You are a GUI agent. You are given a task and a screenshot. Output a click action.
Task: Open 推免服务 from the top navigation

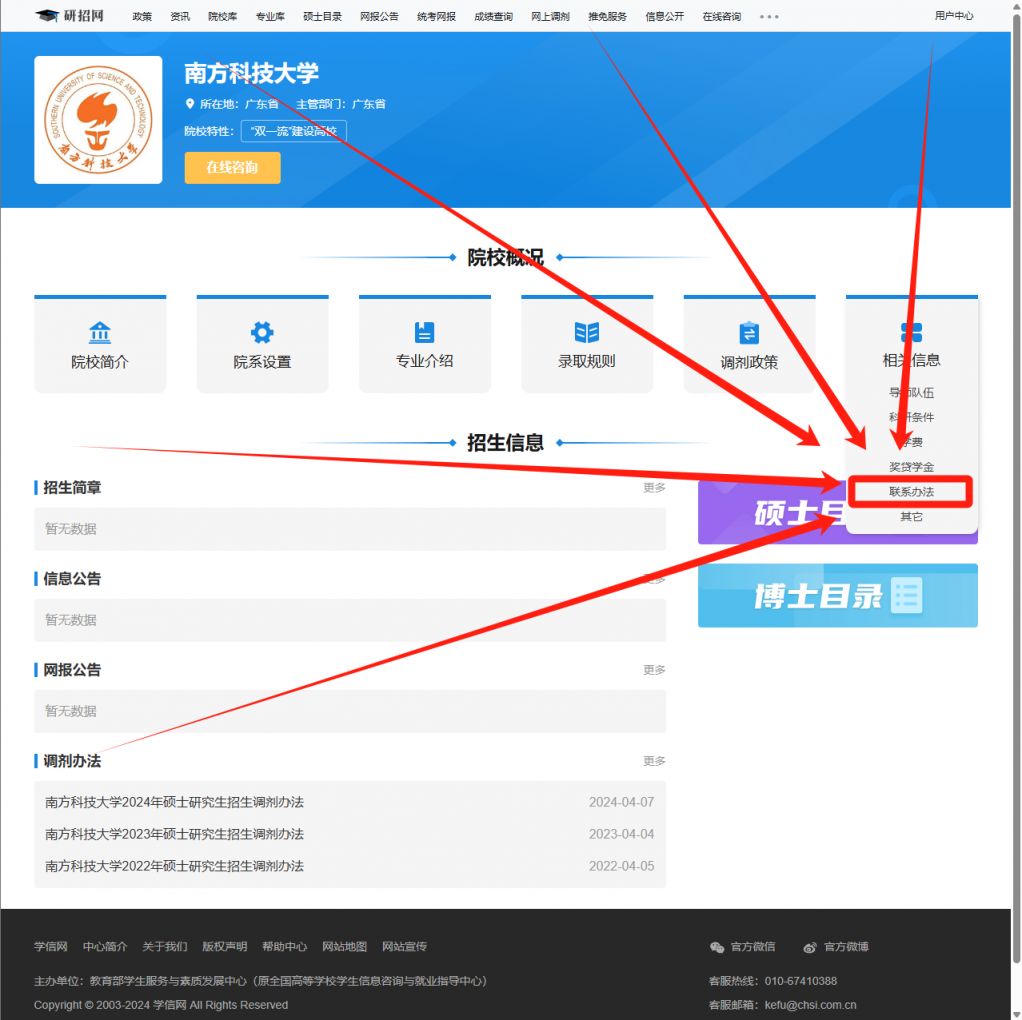607,16
